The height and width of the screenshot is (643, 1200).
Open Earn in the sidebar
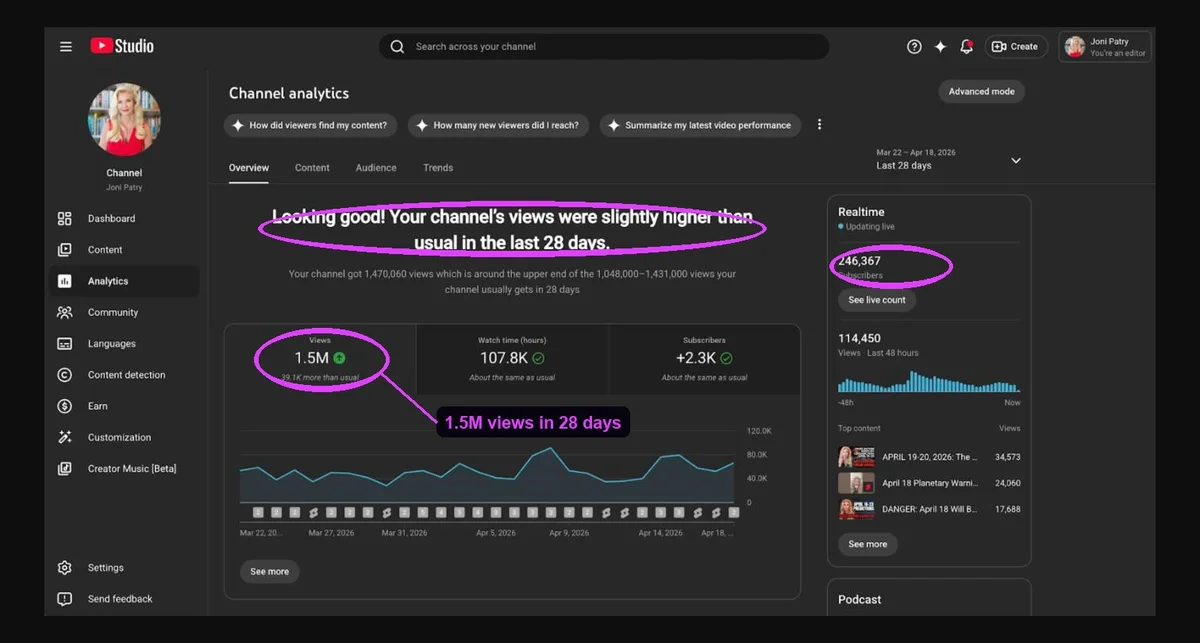pyautogui.click(x=124, y=406)
